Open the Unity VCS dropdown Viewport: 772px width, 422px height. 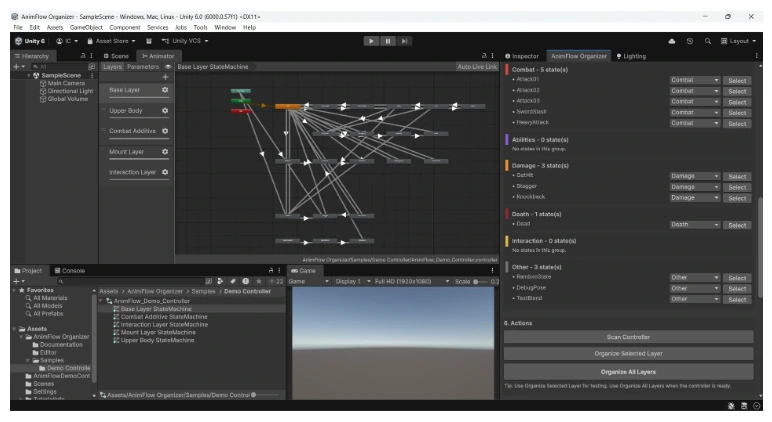pos(185,41)
